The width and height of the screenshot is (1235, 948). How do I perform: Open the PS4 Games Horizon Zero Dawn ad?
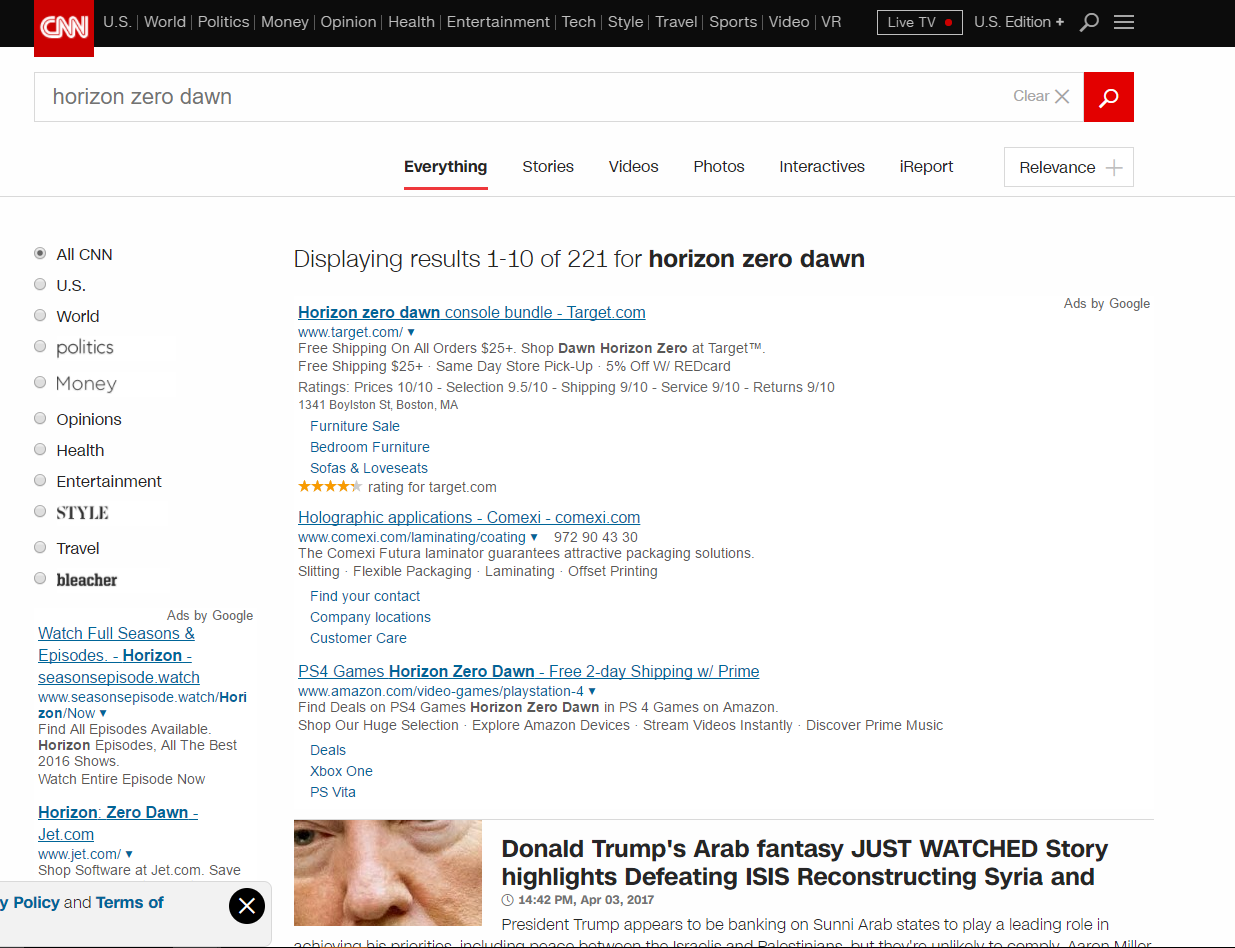529,671
